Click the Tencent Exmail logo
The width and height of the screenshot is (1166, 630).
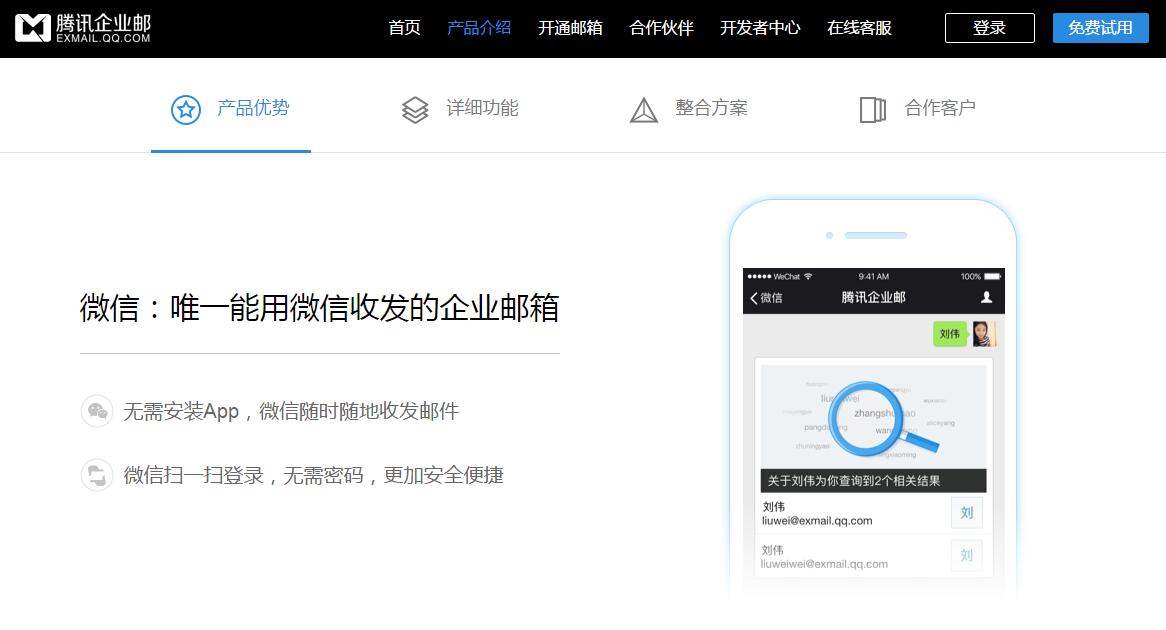click(x=83, y=28)
